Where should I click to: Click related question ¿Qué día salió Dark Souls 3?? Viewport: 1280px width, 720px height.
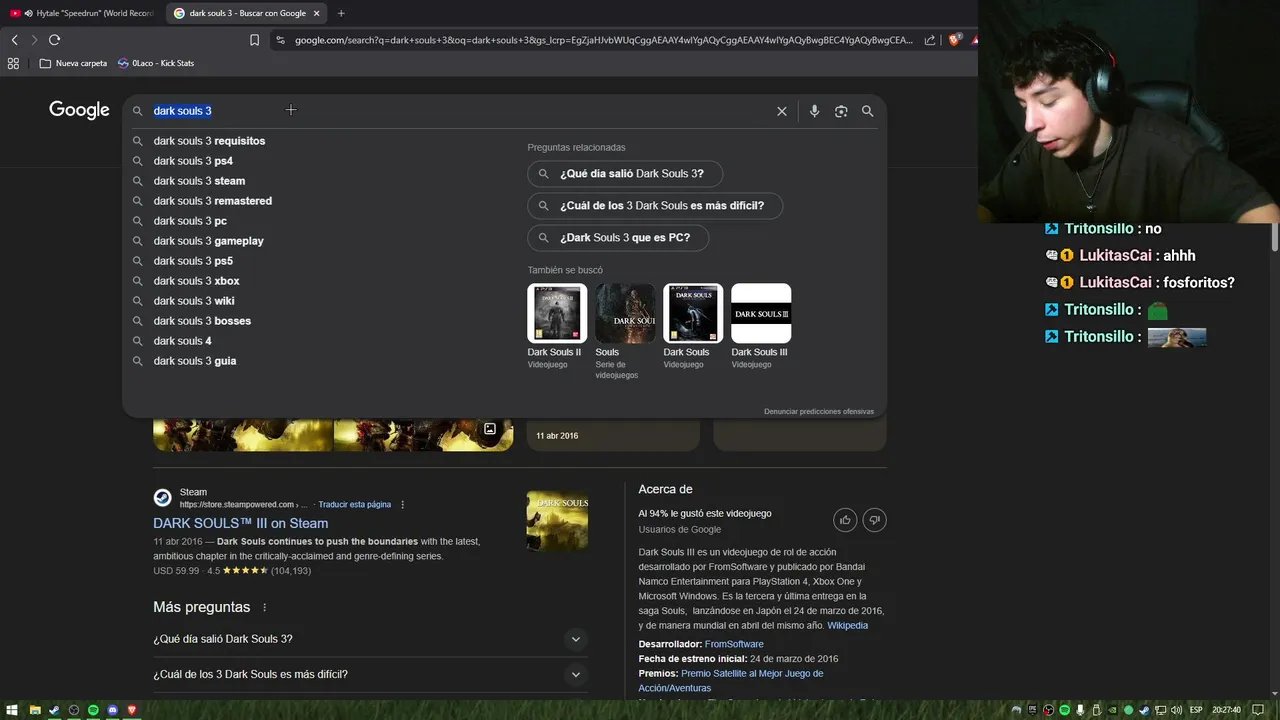(x=625, y=173)
